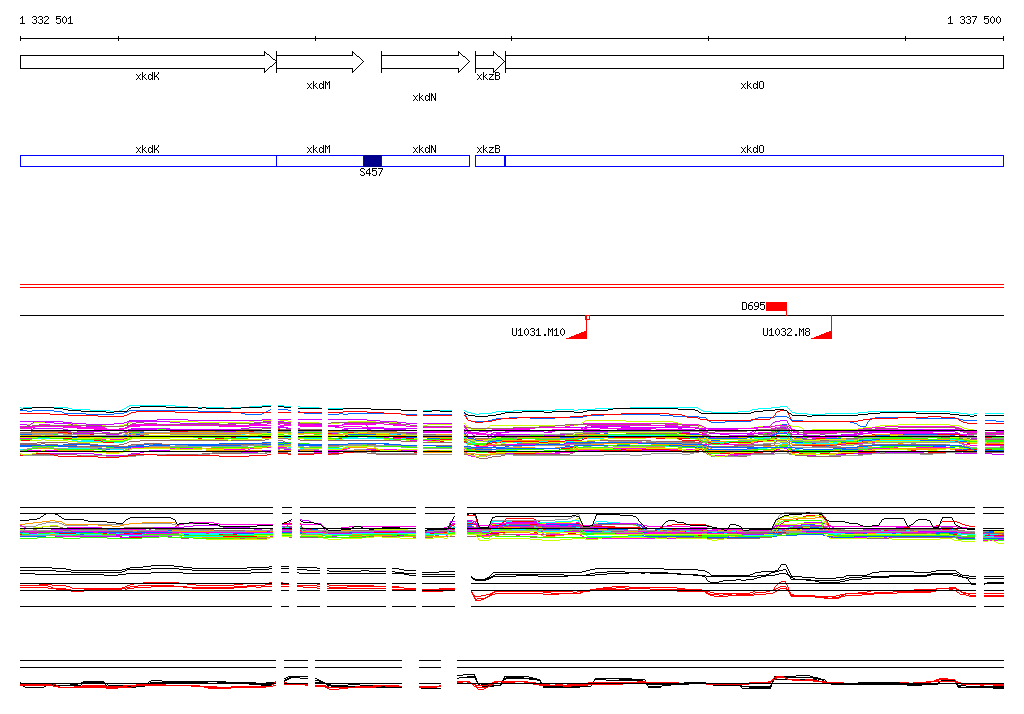Click the xkzB gene arrow

pos(490,62)
